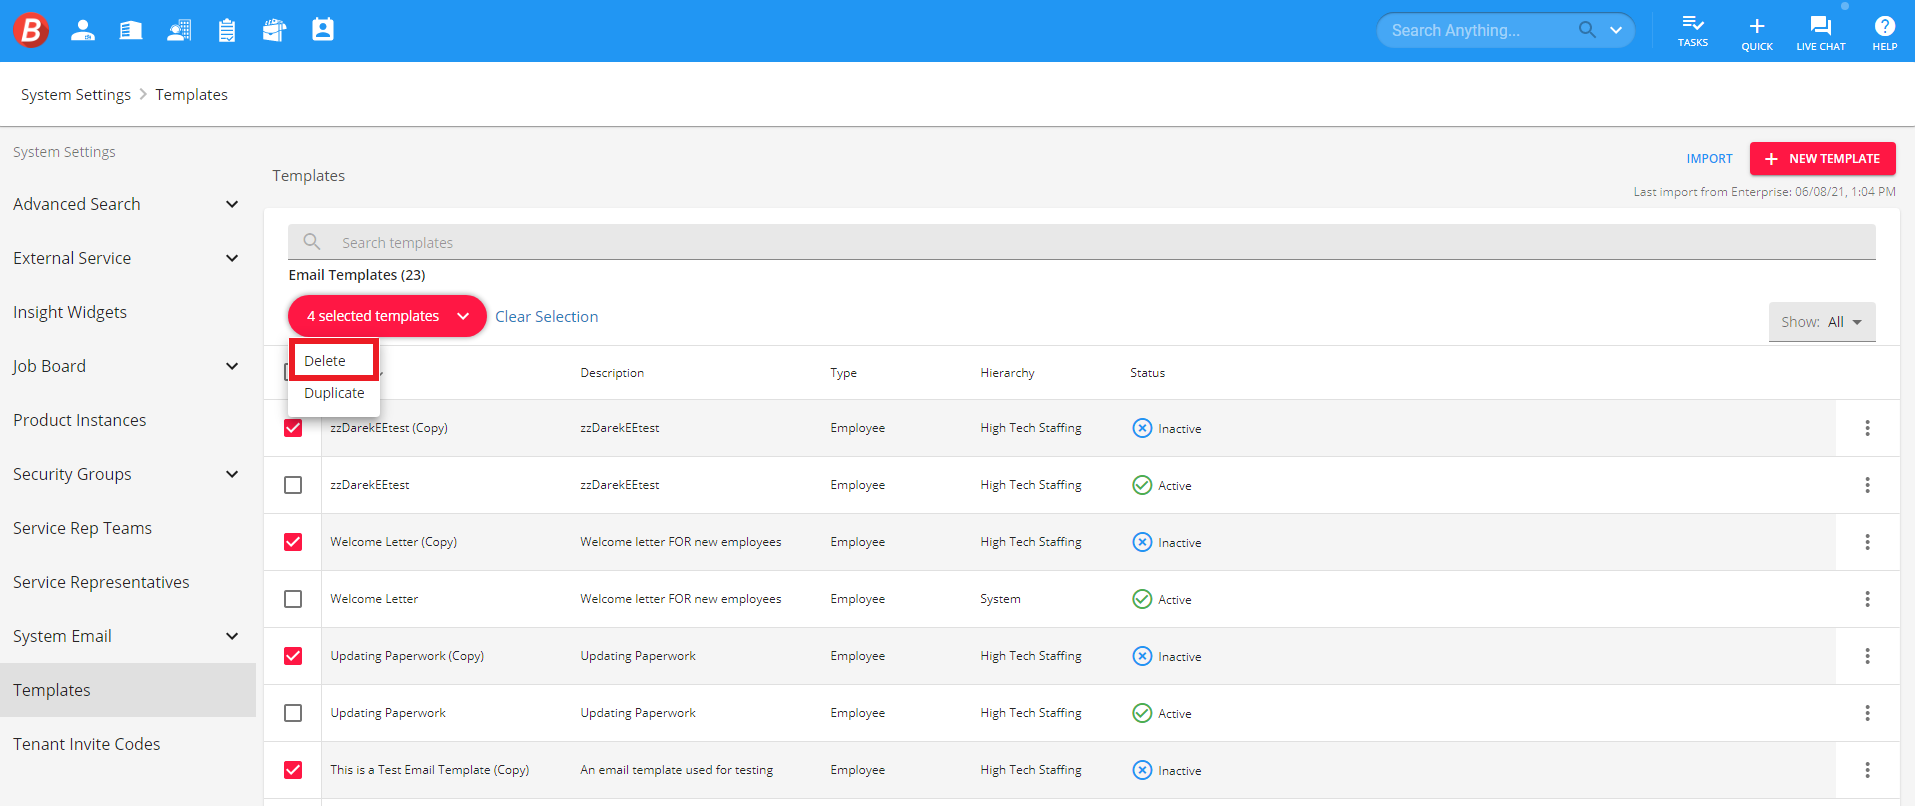The width and height of the screenshot is (1915, 806).
Task: Open the clipboard checklist icon
Action: (x=227, y=30)
